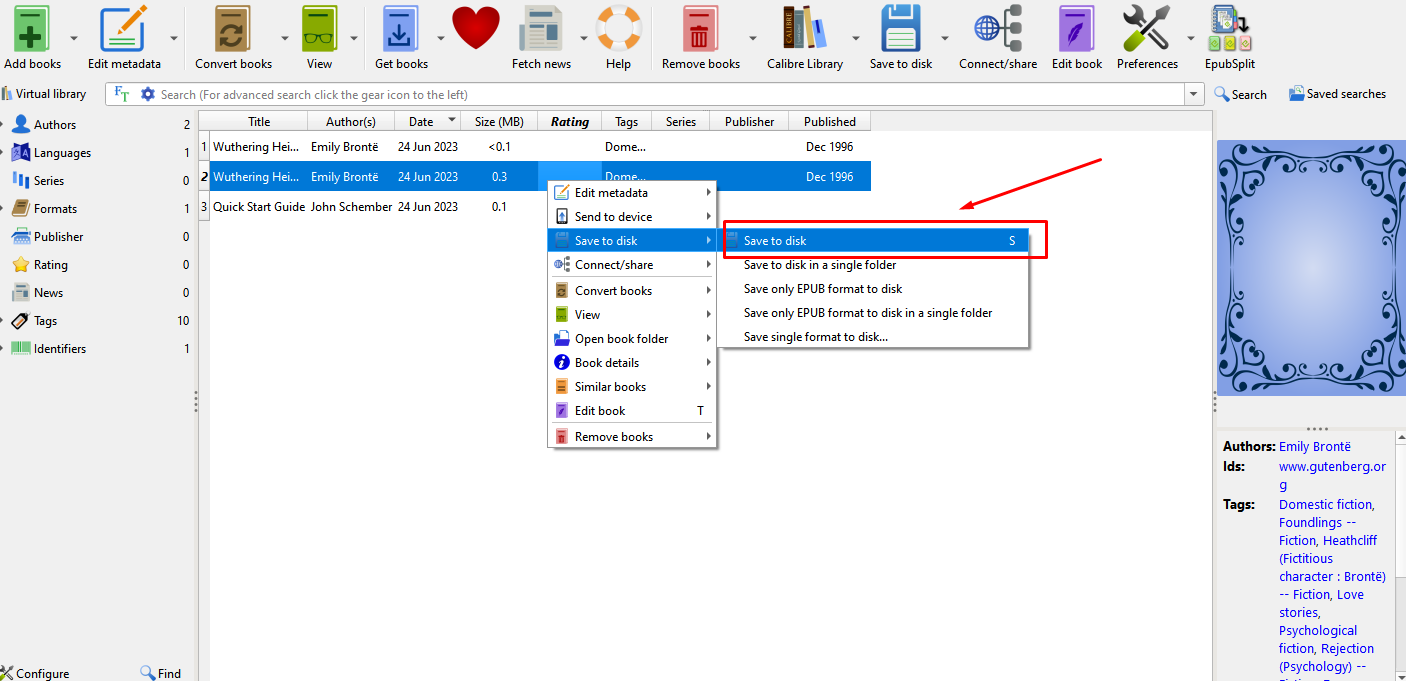Expand the Tags category in tag browser
Viewport: 1406px width, 681px height.
coord(3,321)
